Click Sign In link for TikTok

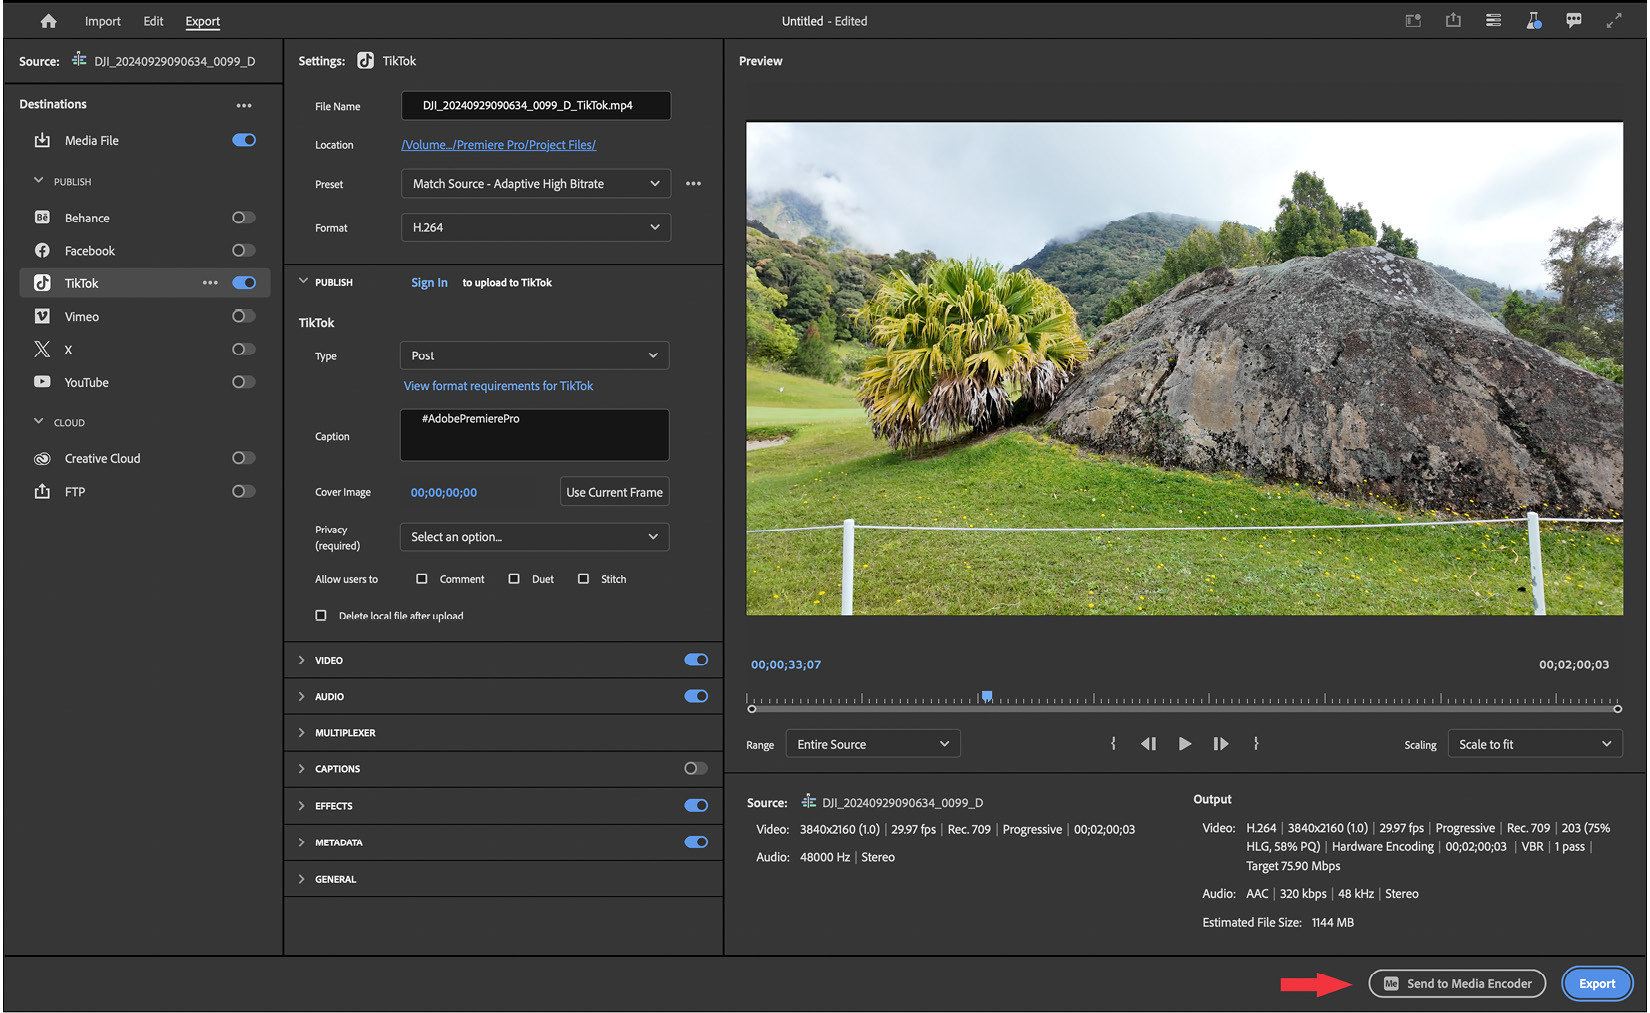[x=429, y=283]
